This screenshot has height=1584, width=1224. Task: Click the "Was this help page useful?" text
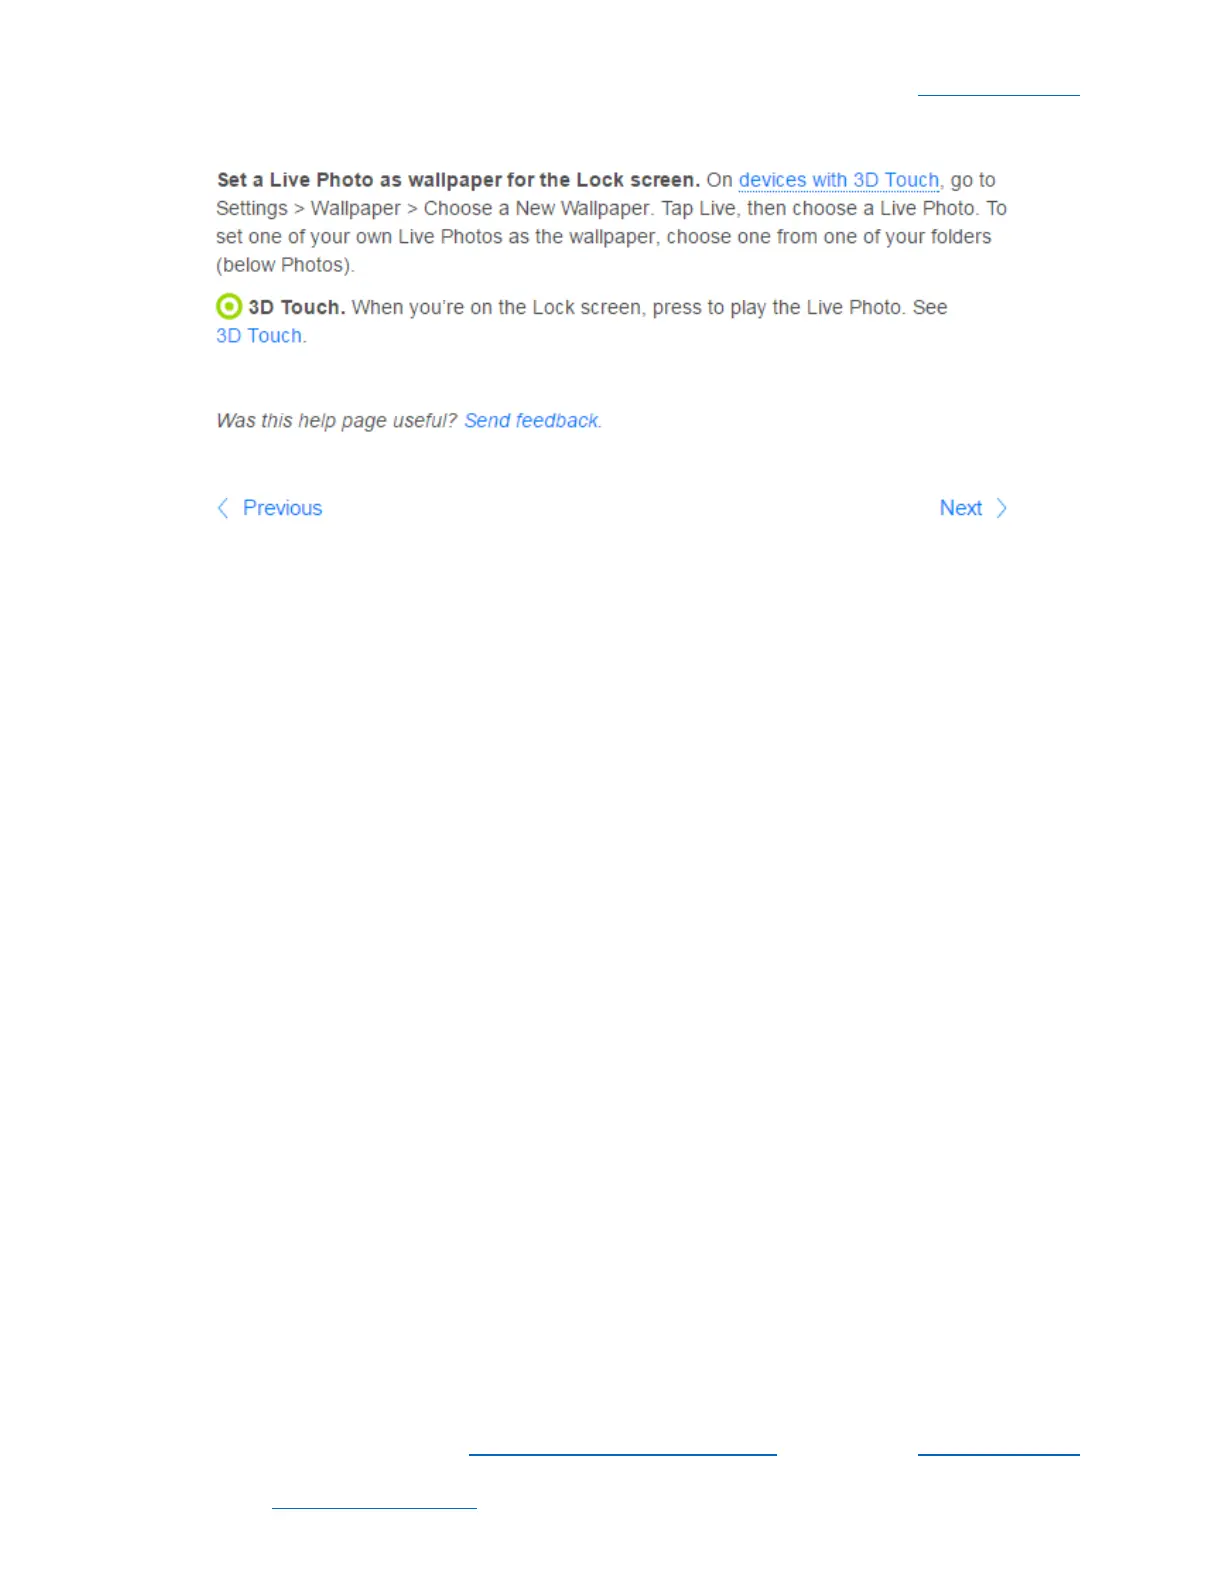tap(336, 421)
